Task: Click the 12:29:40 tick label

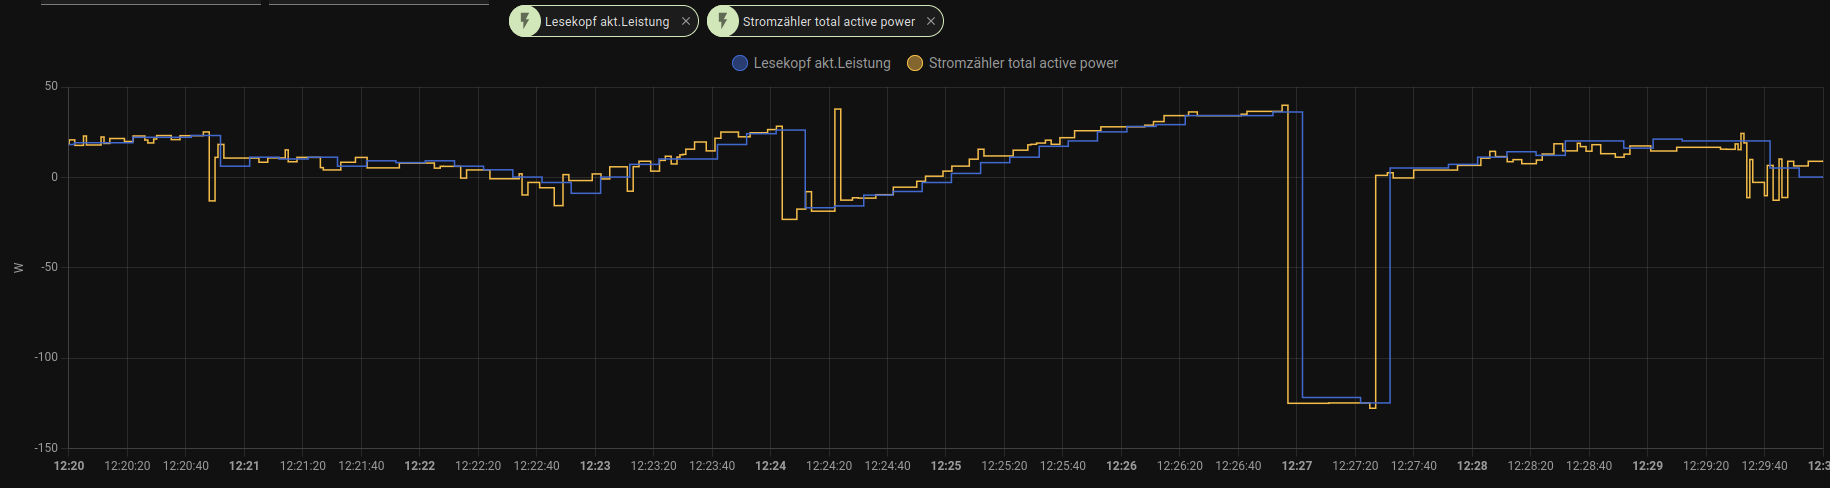Action: coord(1764,466)
